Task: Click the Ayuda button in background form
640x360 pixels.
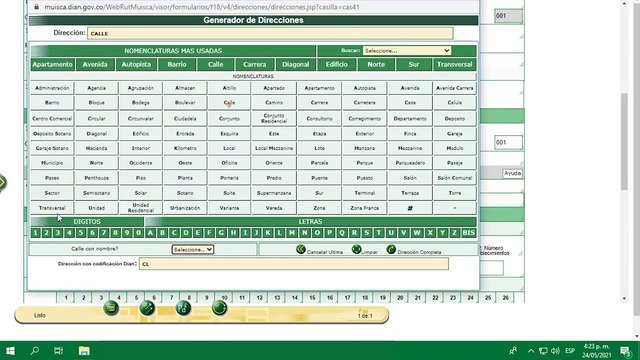Action: pyautogui.click(x=512, y=173)
